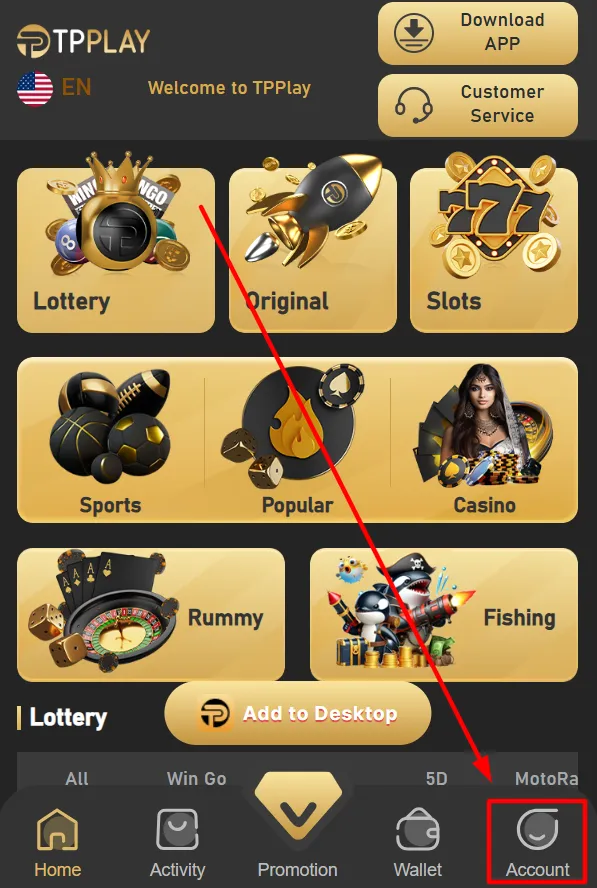Contact Customer Service via headset button
Image resolution: width=597 pixels, height=888 pixels.
[478, 105]
